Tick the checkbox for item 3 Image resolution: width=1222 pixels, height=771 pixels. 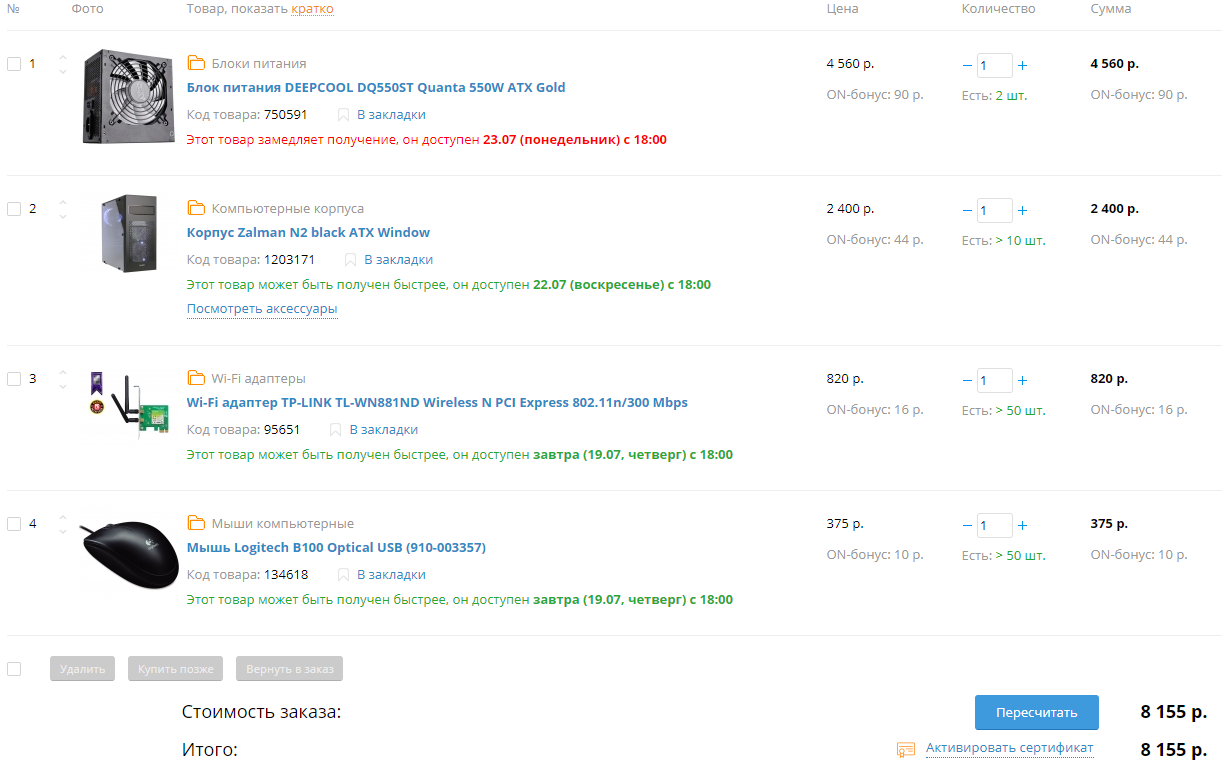(14, 379)
